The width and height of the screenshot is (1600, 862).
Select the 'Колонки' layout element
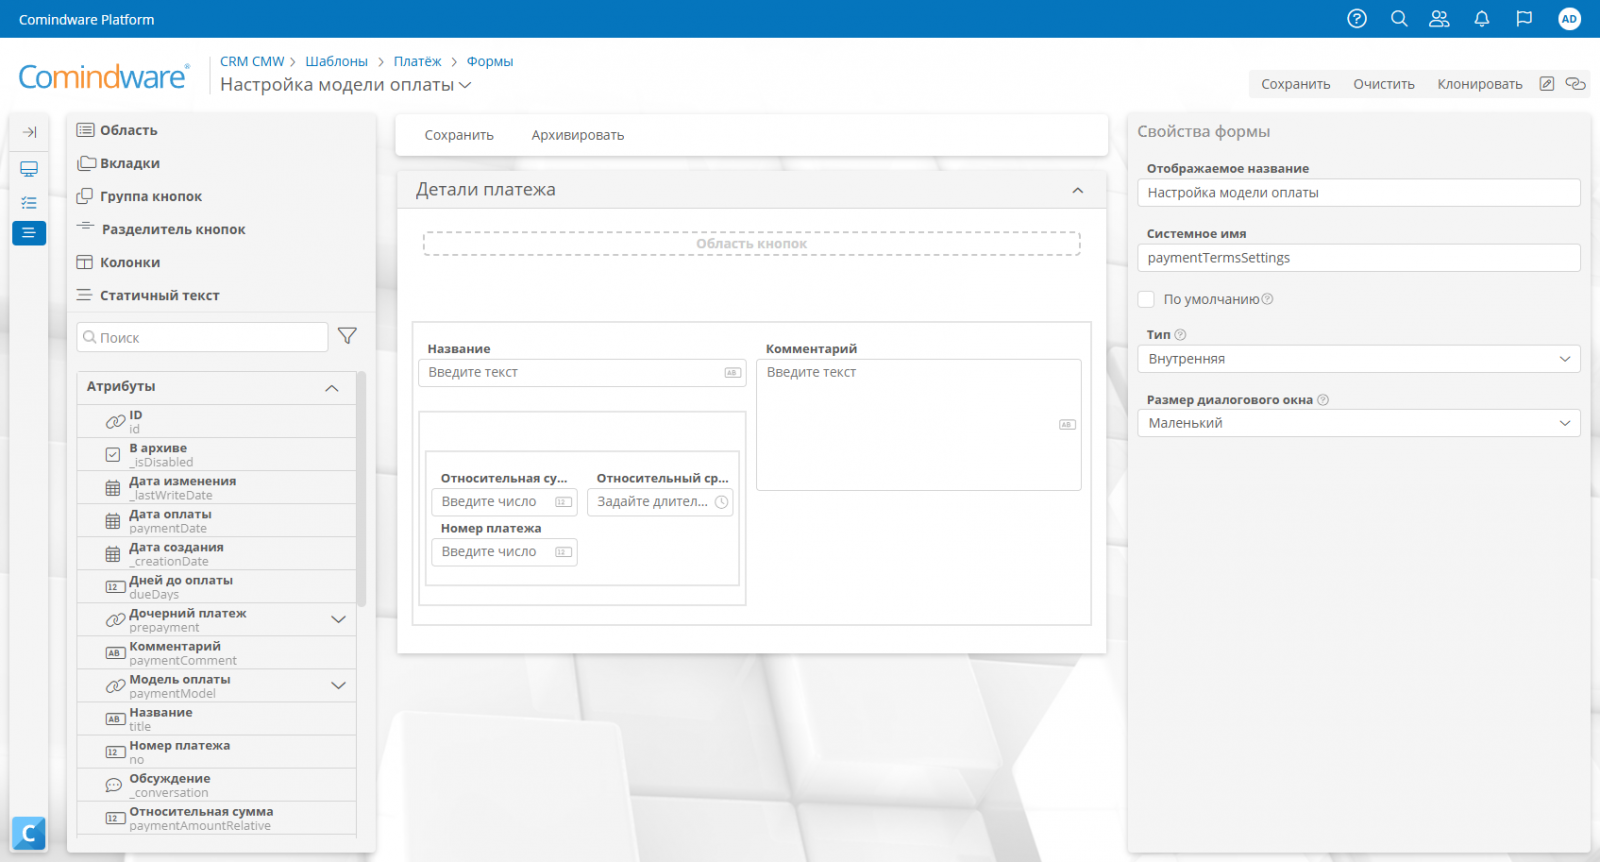(x=129, y=262)
